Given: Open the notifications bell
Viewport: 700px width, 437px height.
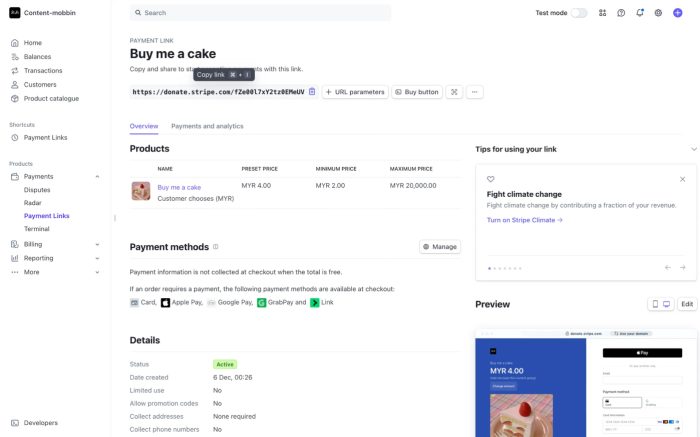Looking at the screenshot, I should [x=640, y=13].
